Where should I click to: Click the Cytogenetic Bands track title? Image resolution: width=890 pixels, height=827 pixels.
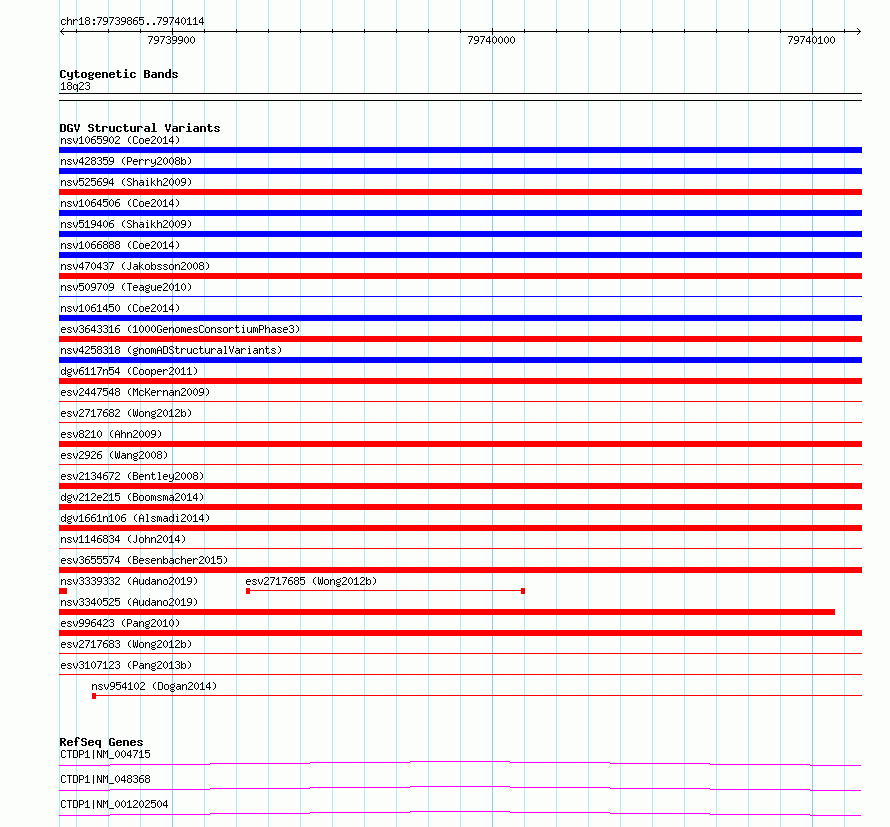point(119,74)
